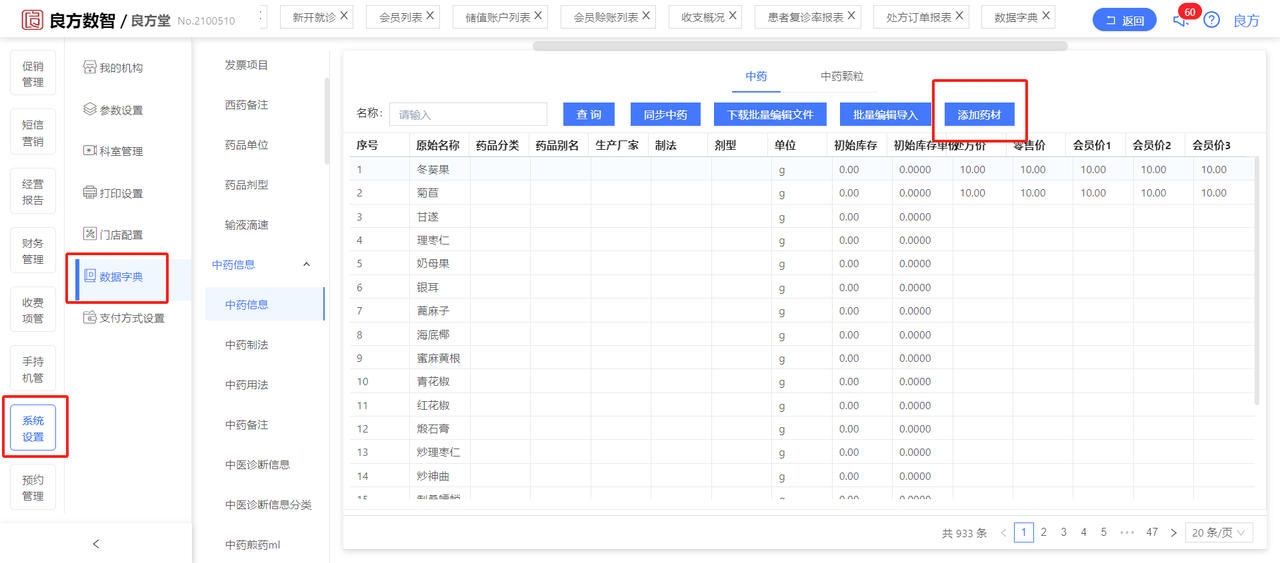Viewport: 1280px width, 563px height.
Task: Click the 同步中药 button
Action: 665,115
